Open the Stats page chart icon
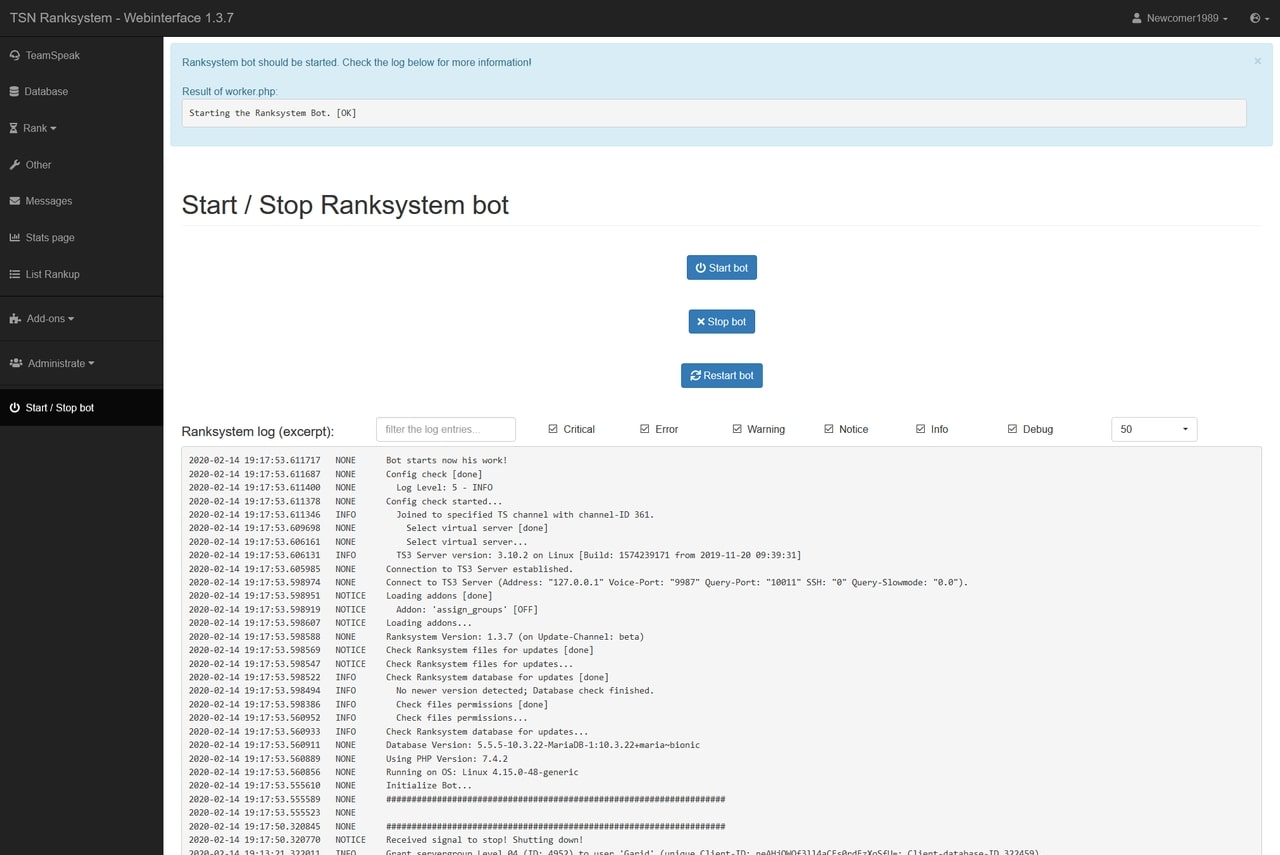Image resolution: width=1280 pixels, height=855 pixels. point(14,237)
